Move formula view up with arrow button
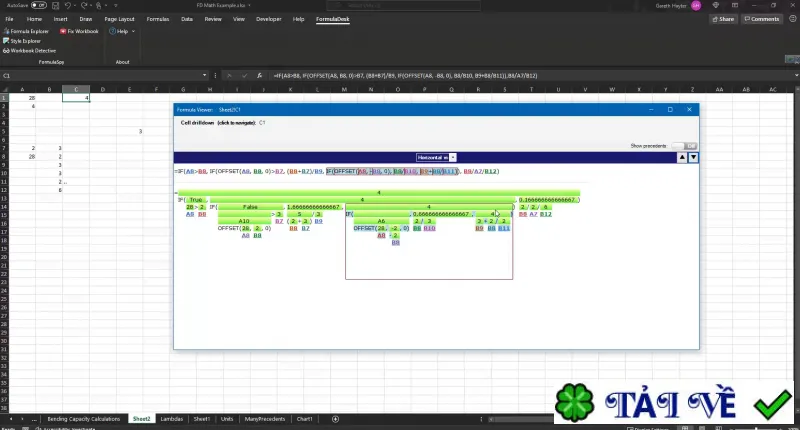Image resolution: width=800 pixels, height=430 pixels. coord(682,157)
